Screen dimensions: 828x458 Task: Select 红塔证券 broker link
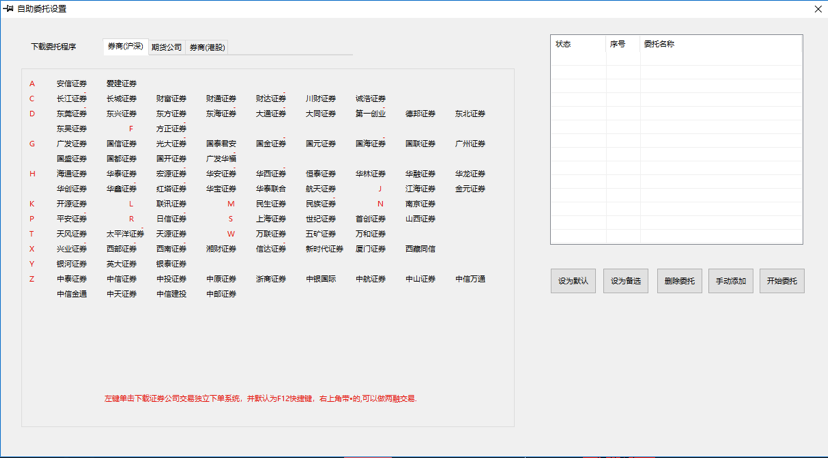[x=171, y=189]
